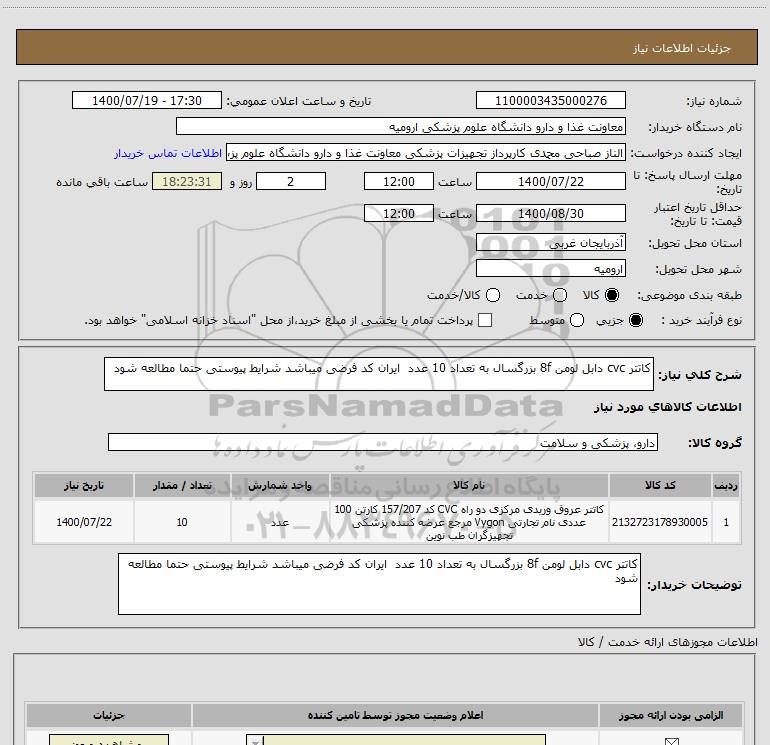Select متوسط purchase process radio
Image resolution: width=770 pixels, height=745 pixels.
click(577, 320)
